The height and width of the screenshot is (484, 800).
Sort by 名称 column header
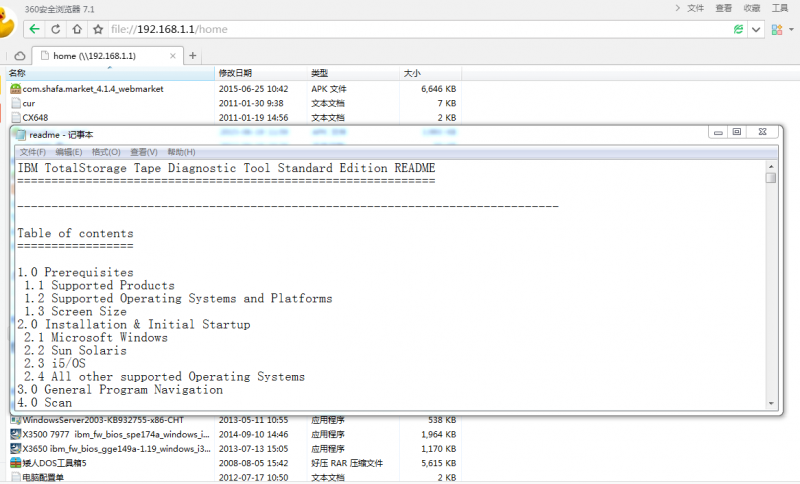coord(110,73)
